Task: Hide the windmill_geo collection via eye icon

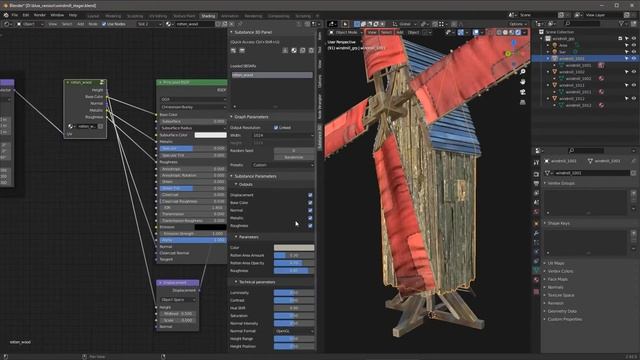Action: click(634, 38)
